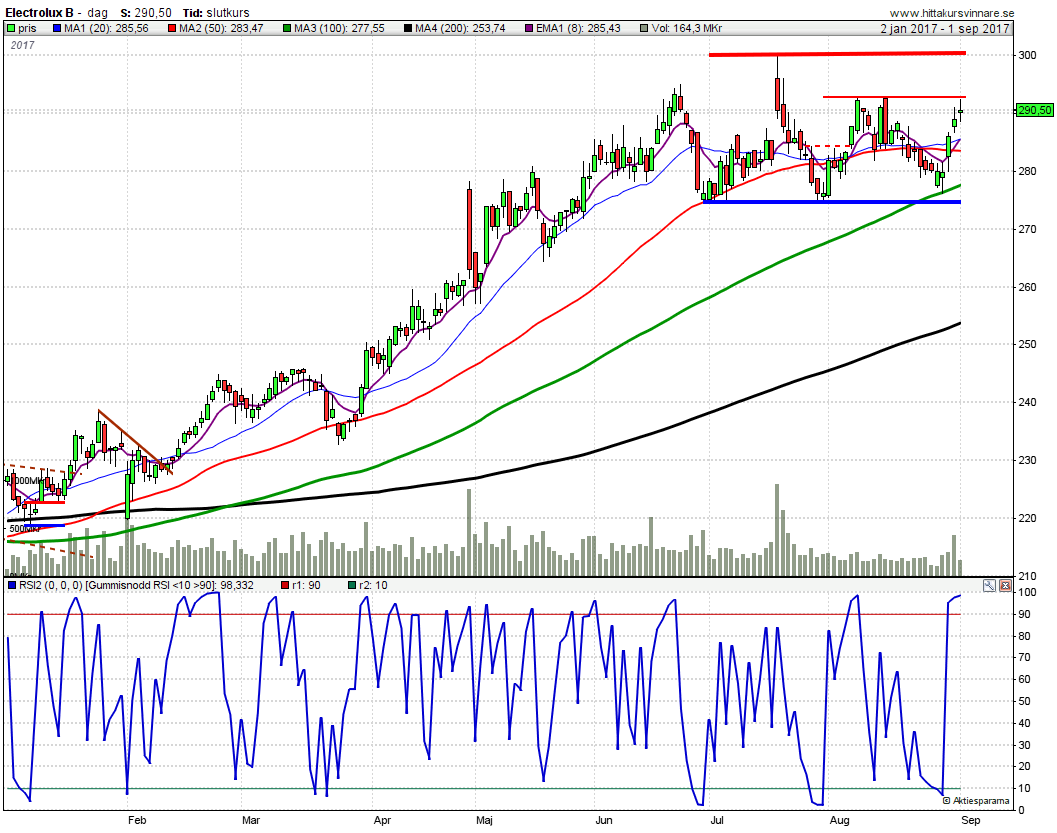
Task: Close the RSI2 indicator panel
Action: tap(1005, 586)
